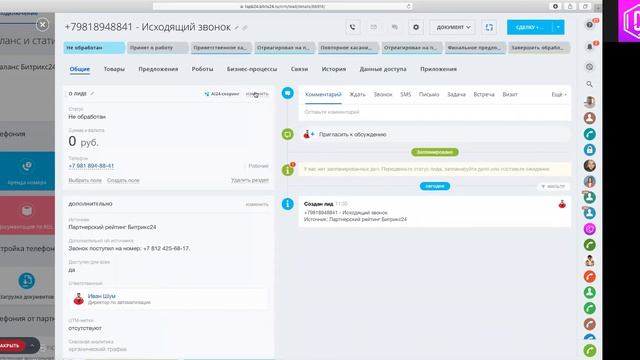
Task: Reload the page in browser address bar
Action: coord(408,7)
